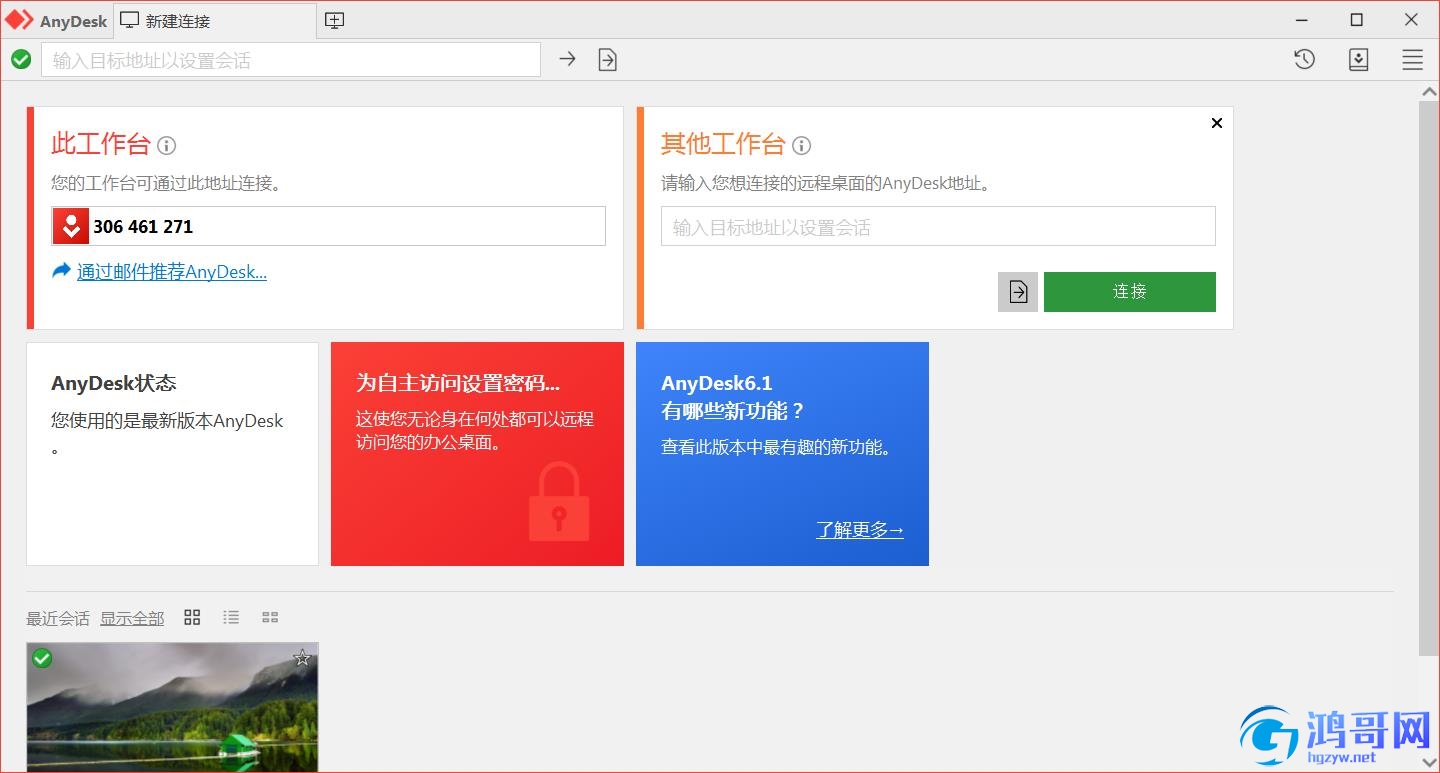Click online status check on session thumbnail
This screenshot has width=1440, height=773.
pyautogui.click(x=42, y=658)
